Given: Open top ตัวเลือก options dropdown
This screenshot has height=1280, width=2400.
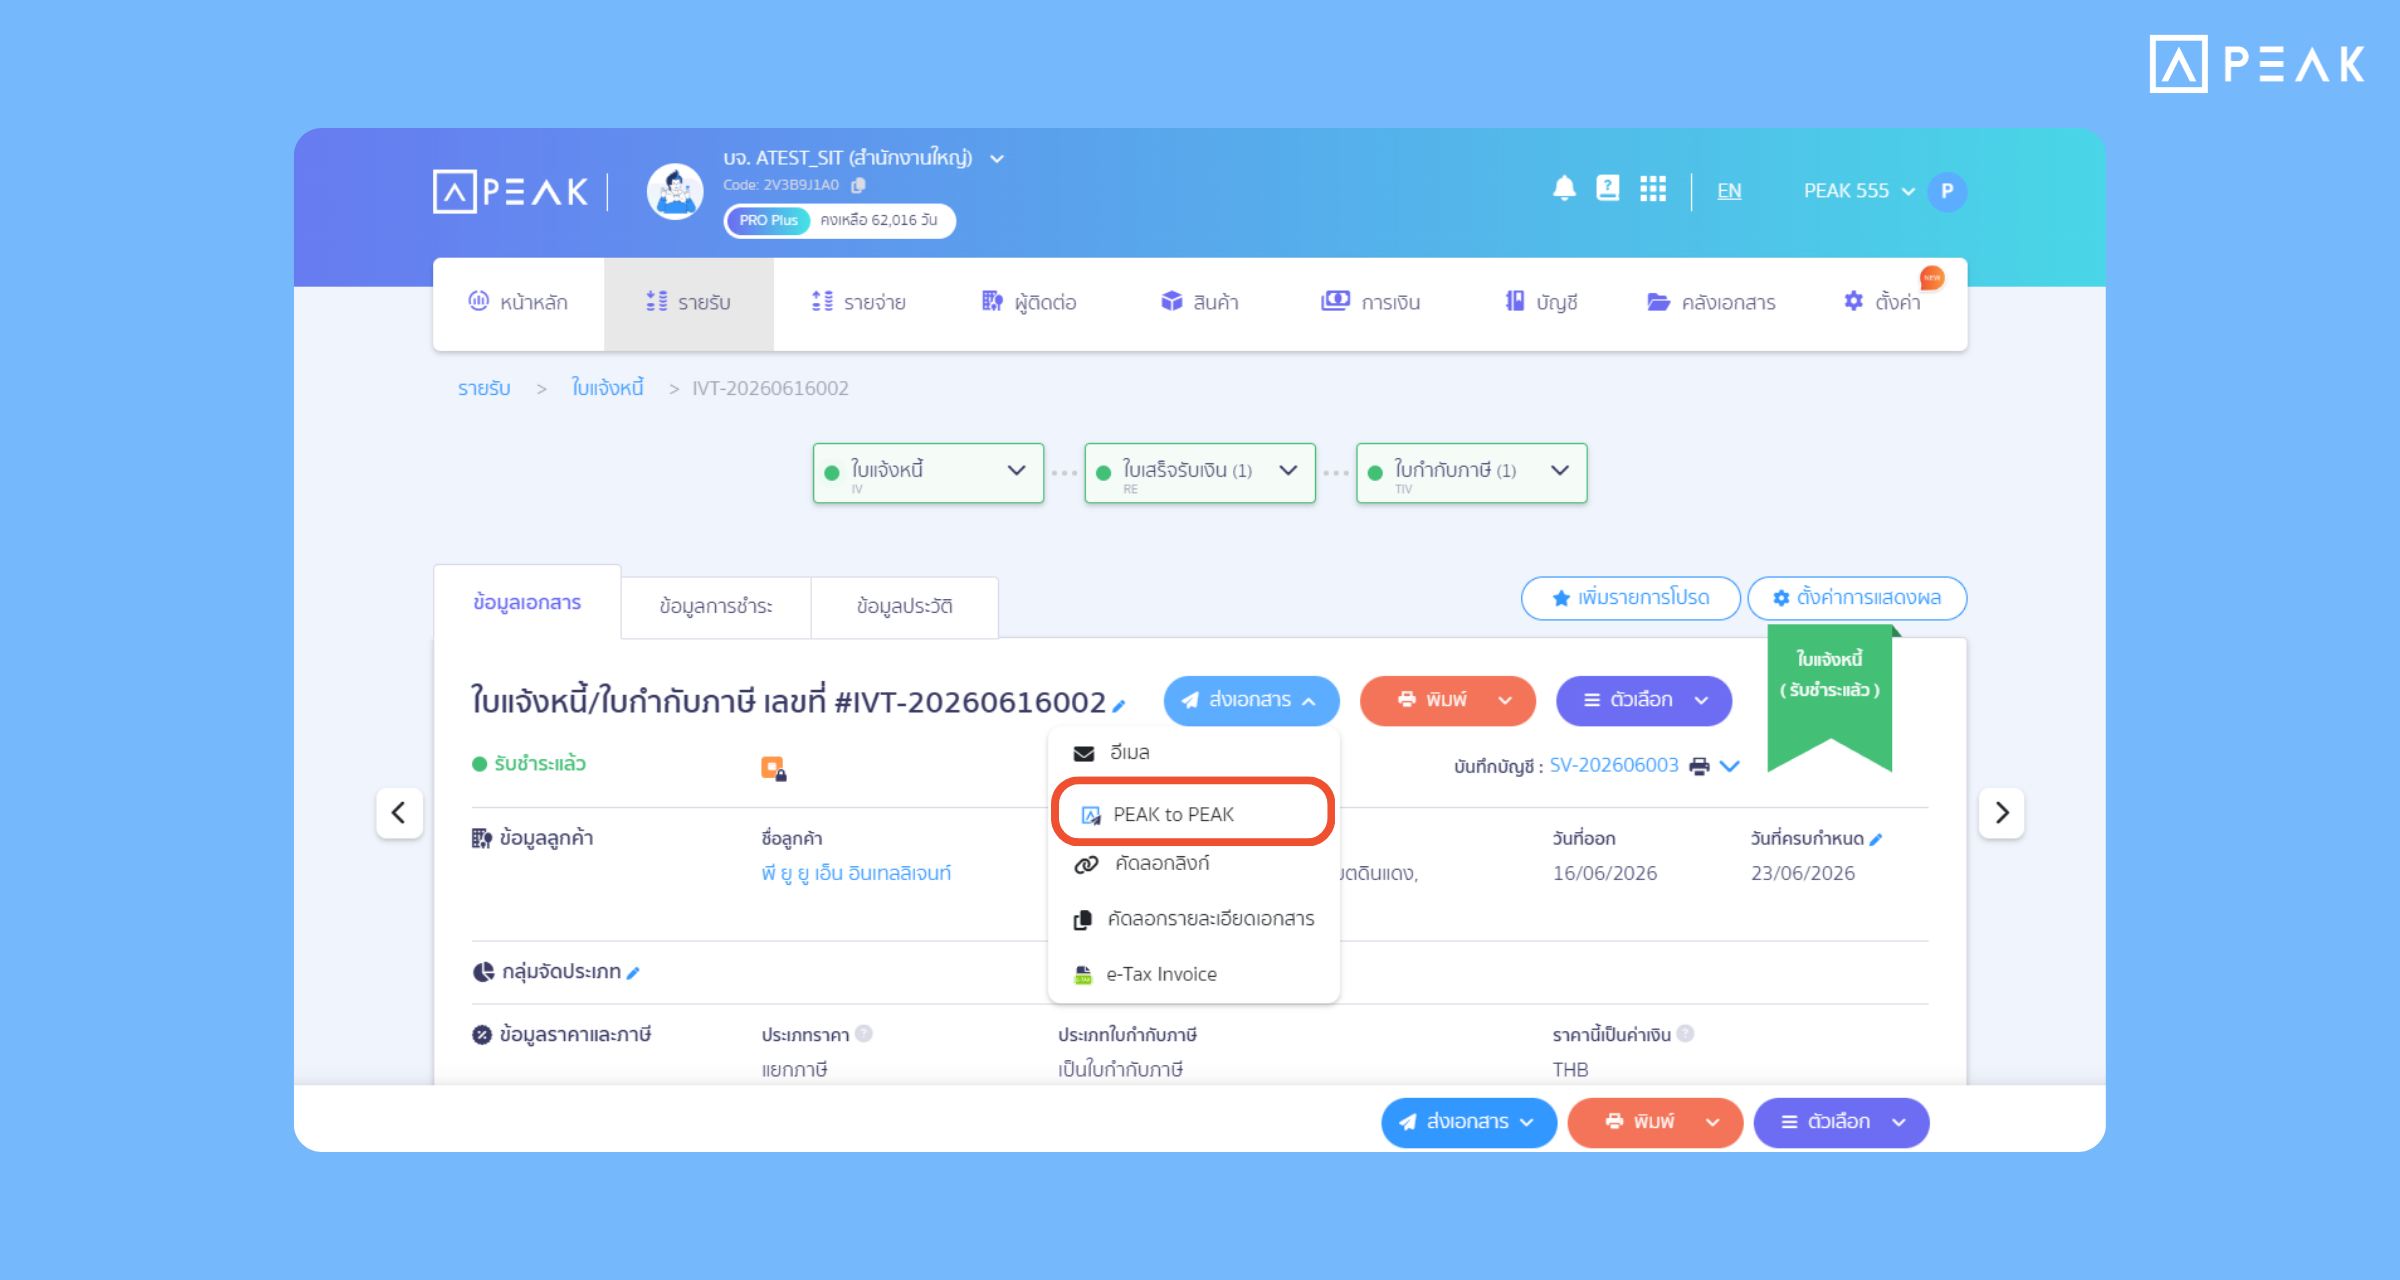Looking at the screenshot, I should tap(1644, 701).
